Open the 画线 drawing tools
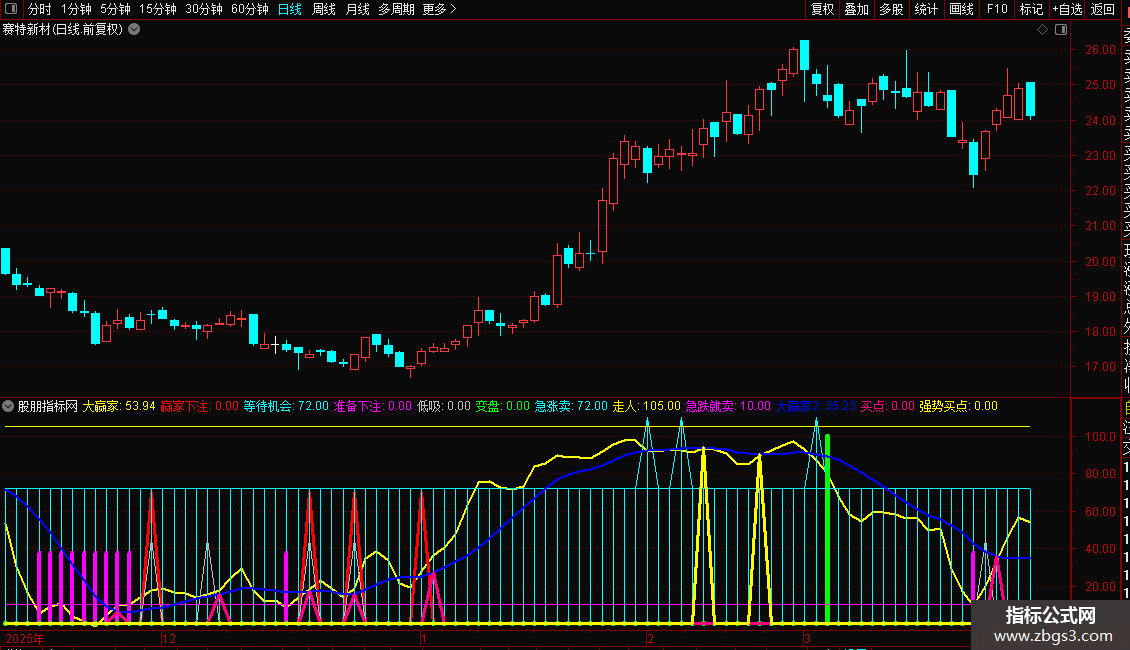Image resolution: width=1130 pixels, height=650 pixels. pos(961,9)
